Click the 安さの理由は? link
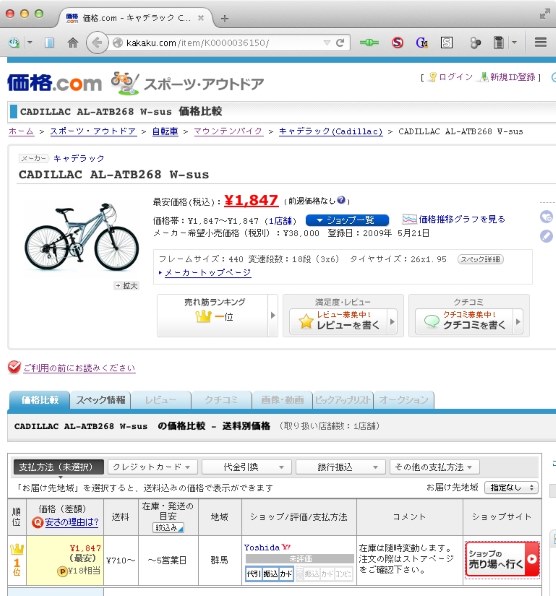Screen dimensions: 556x596 [71, 523]
